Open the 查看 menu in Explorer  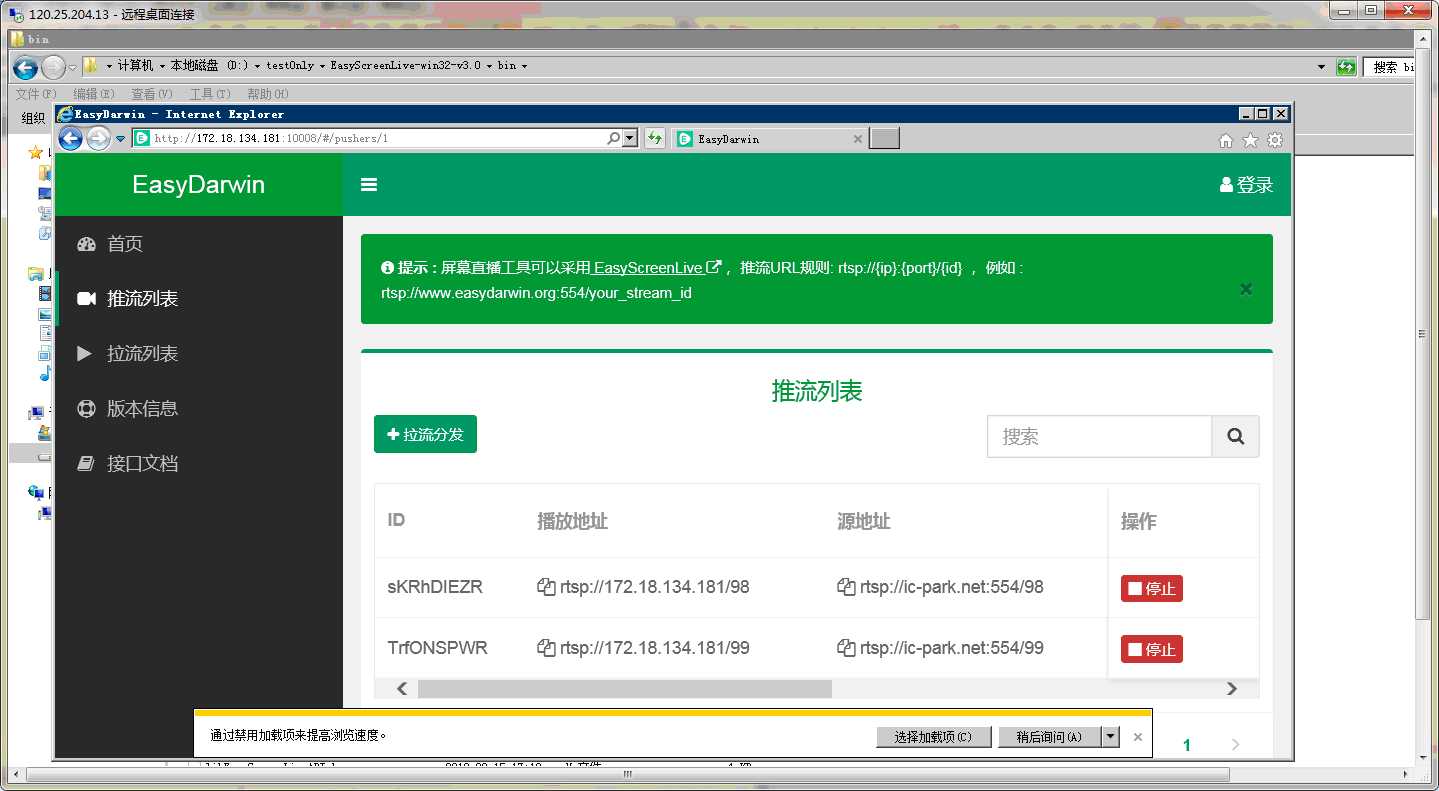tap(151, 94)
